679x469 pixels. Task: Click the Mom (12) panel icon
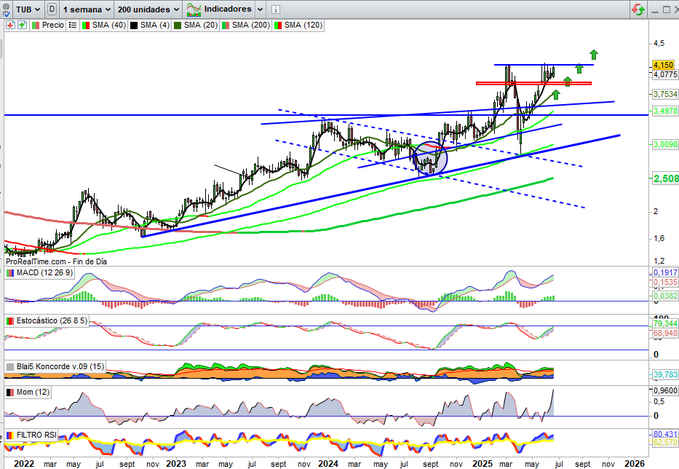tap(10, 392)
